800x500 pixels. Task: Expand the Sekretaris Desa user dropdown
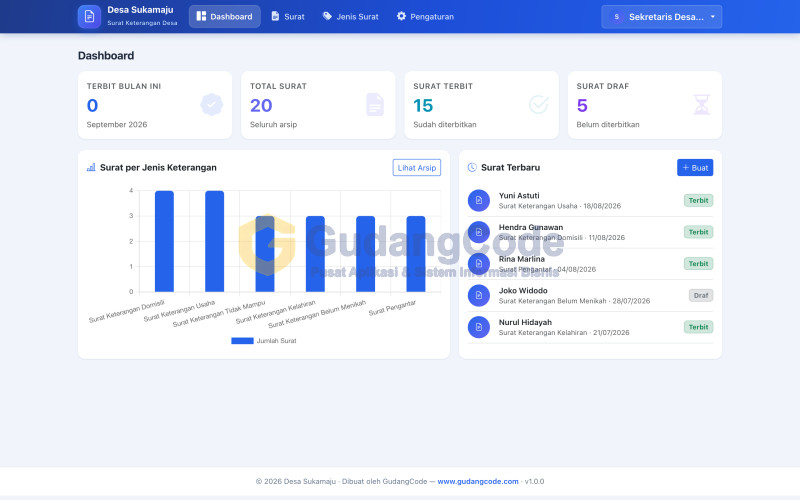click(662, 17)
